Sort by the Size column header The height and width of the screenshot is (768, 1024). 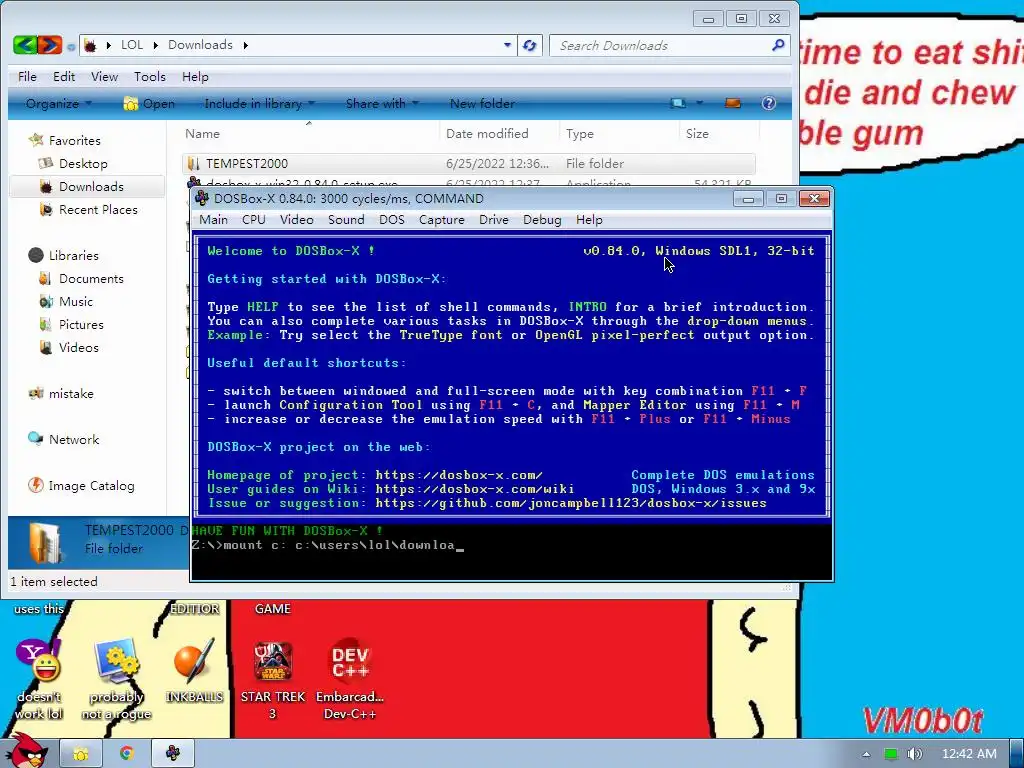(x=697, y=133)
